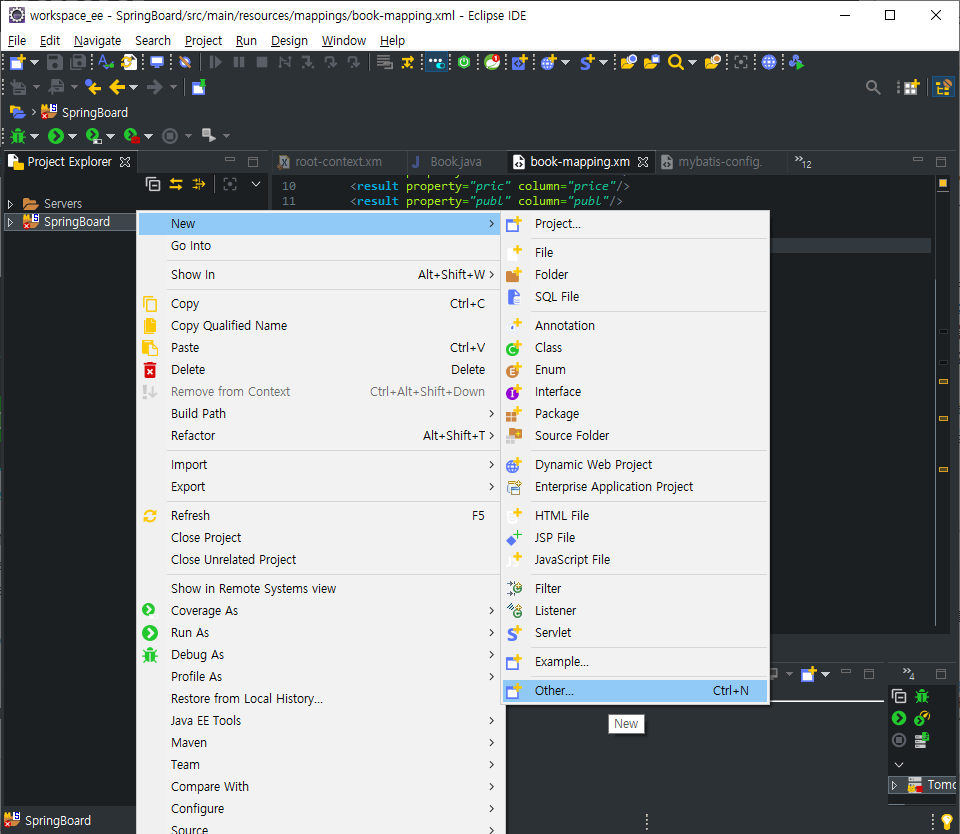Image resolution: width=960 pixels, height=834 pixels.
Task: Click quick access search magnifier
Action: coord(873,88)
